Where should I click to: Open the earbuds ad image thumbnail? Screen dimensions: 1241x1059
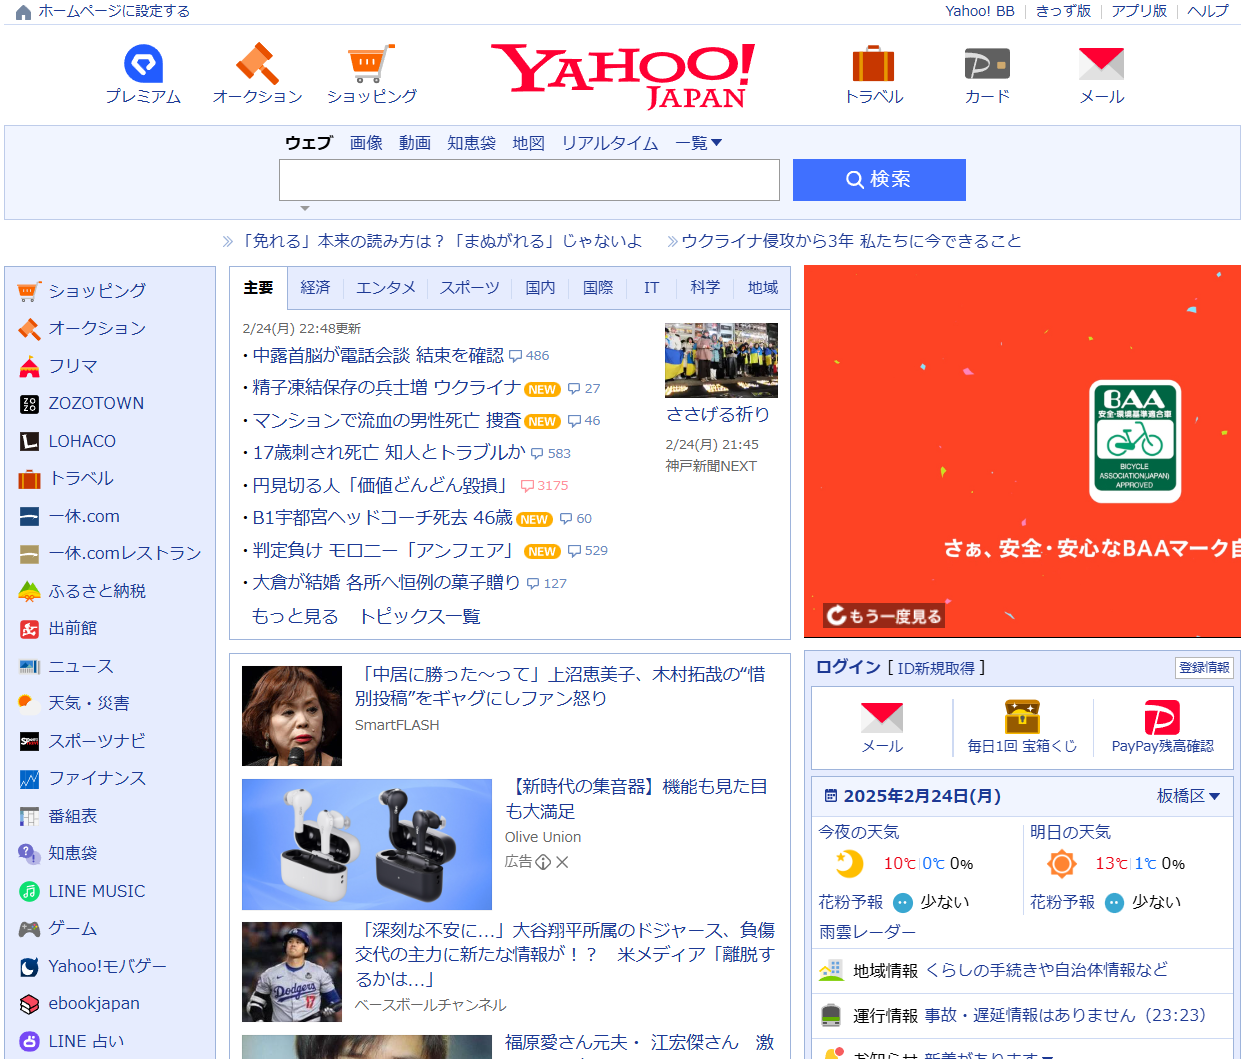pos(367,844)
